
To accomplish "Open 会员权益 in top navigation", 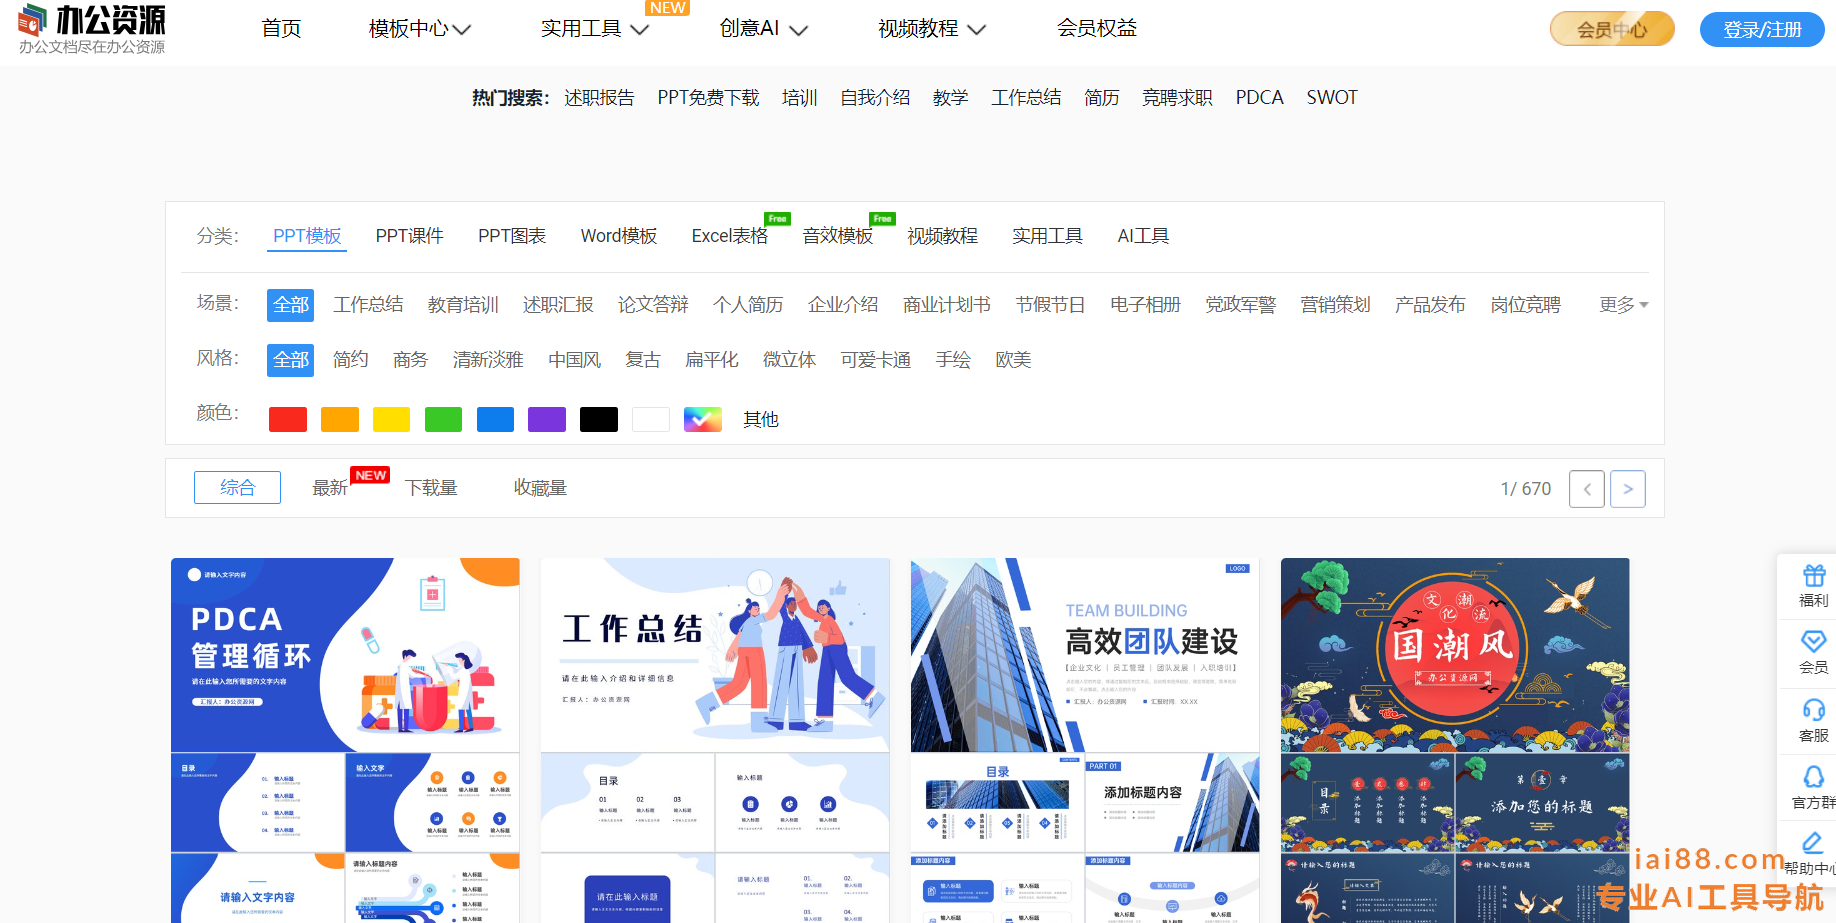I will click(1097, 29).
